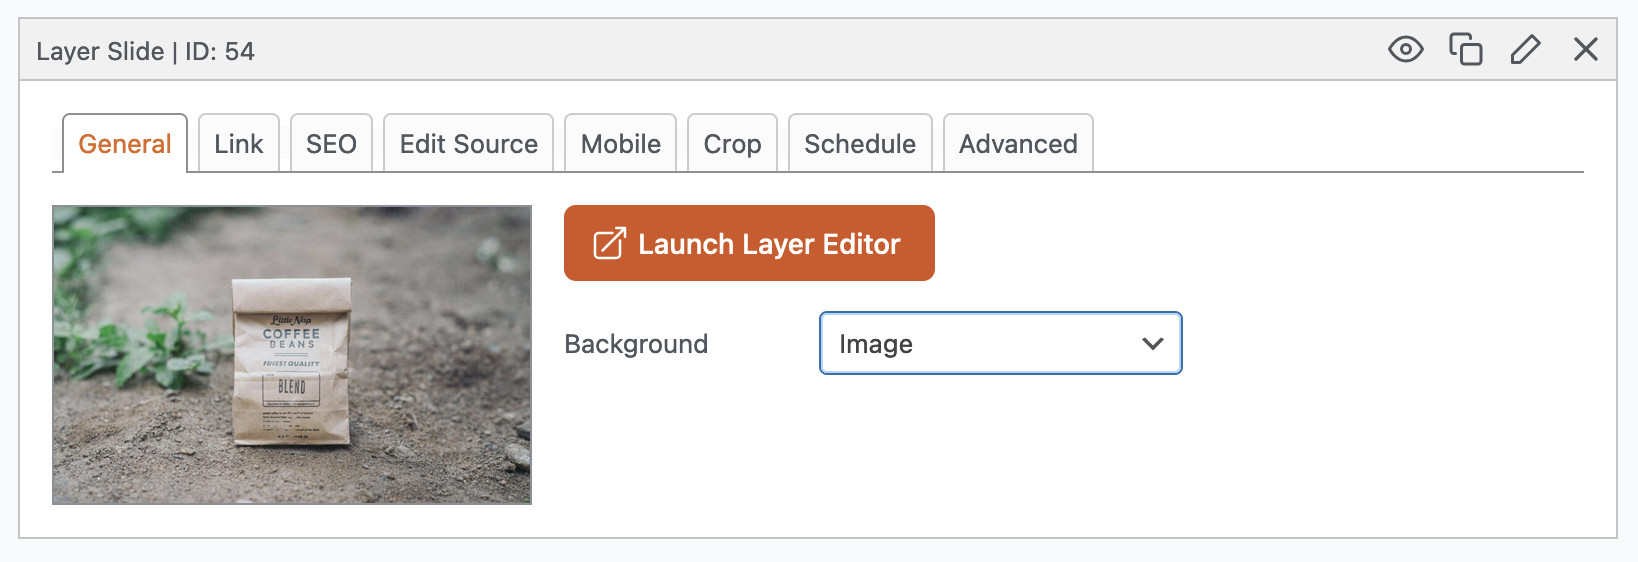
Task: Click the pencil edit icon
Action: [x=1525, y=49]
